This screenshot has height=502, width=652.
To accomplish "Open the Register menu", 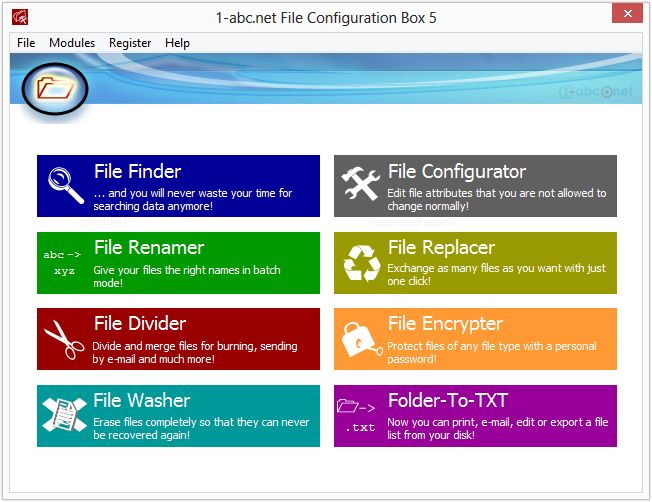I will click(x=130, y=43).
